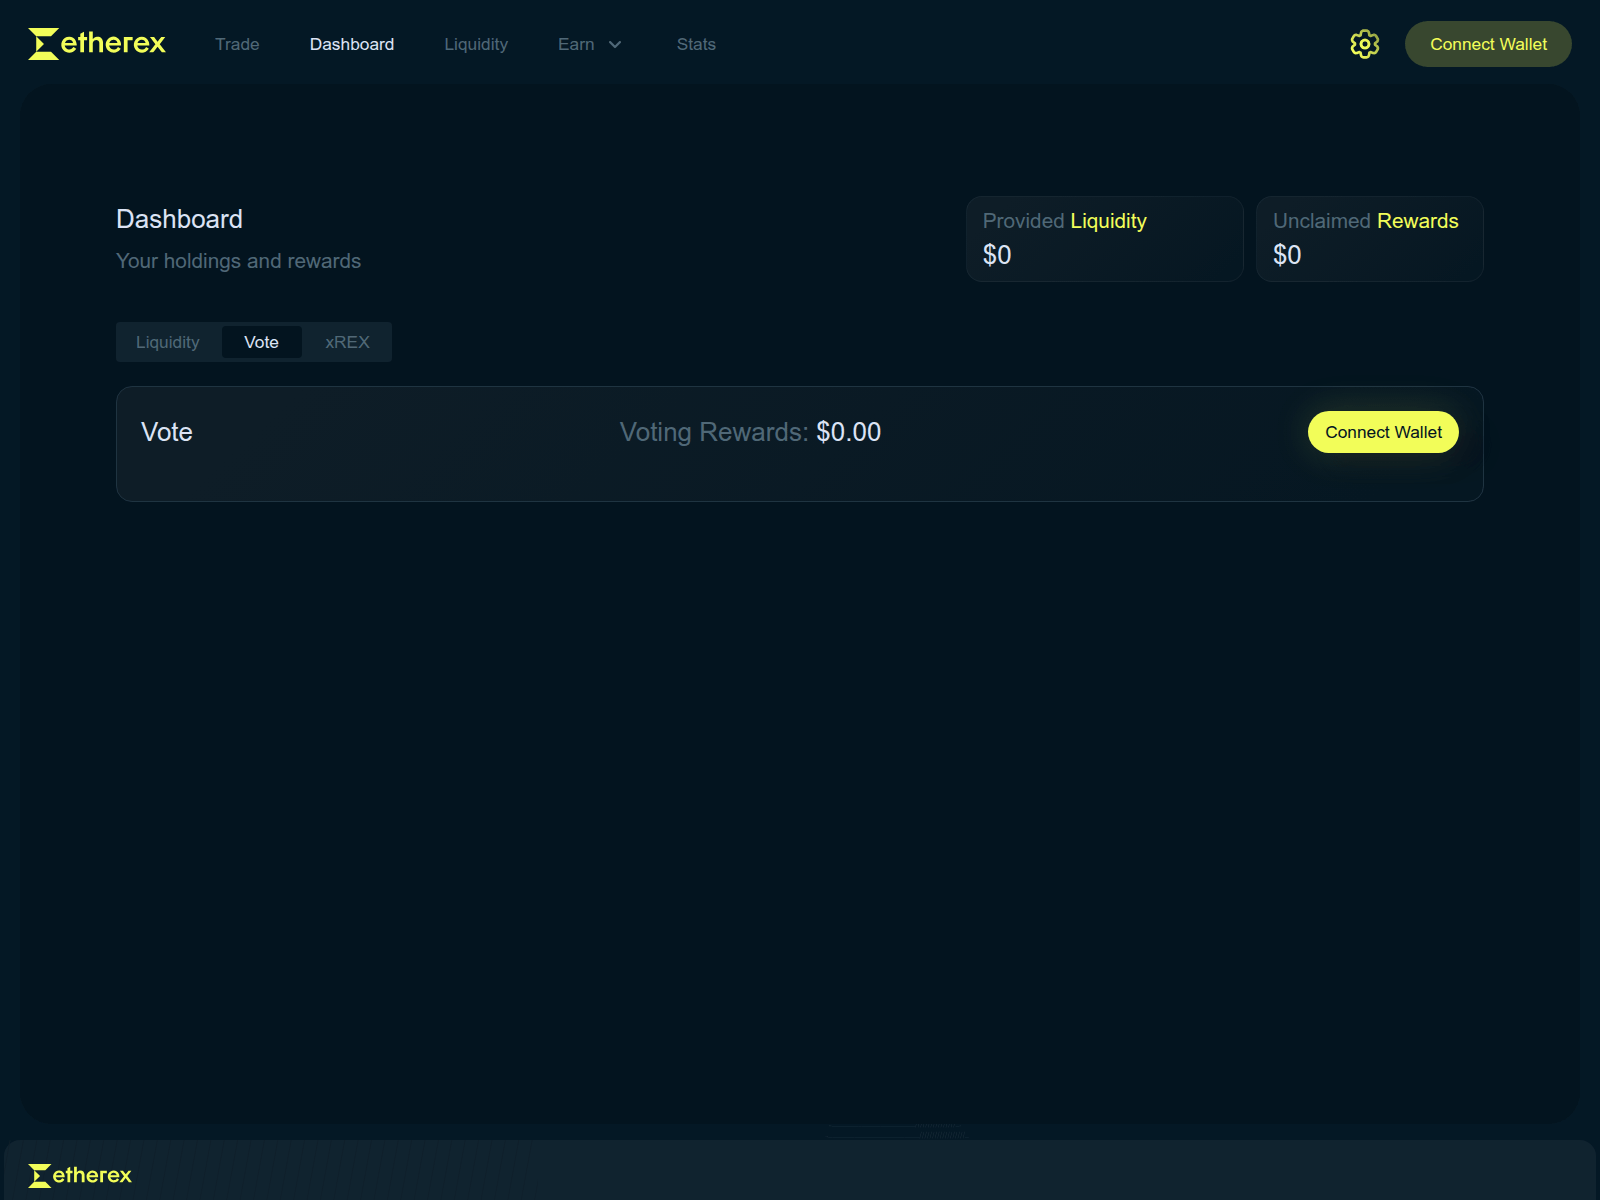1600x1200 pixels.
Task: Switch to the xREX tab
Action: [x=347, y=342]
